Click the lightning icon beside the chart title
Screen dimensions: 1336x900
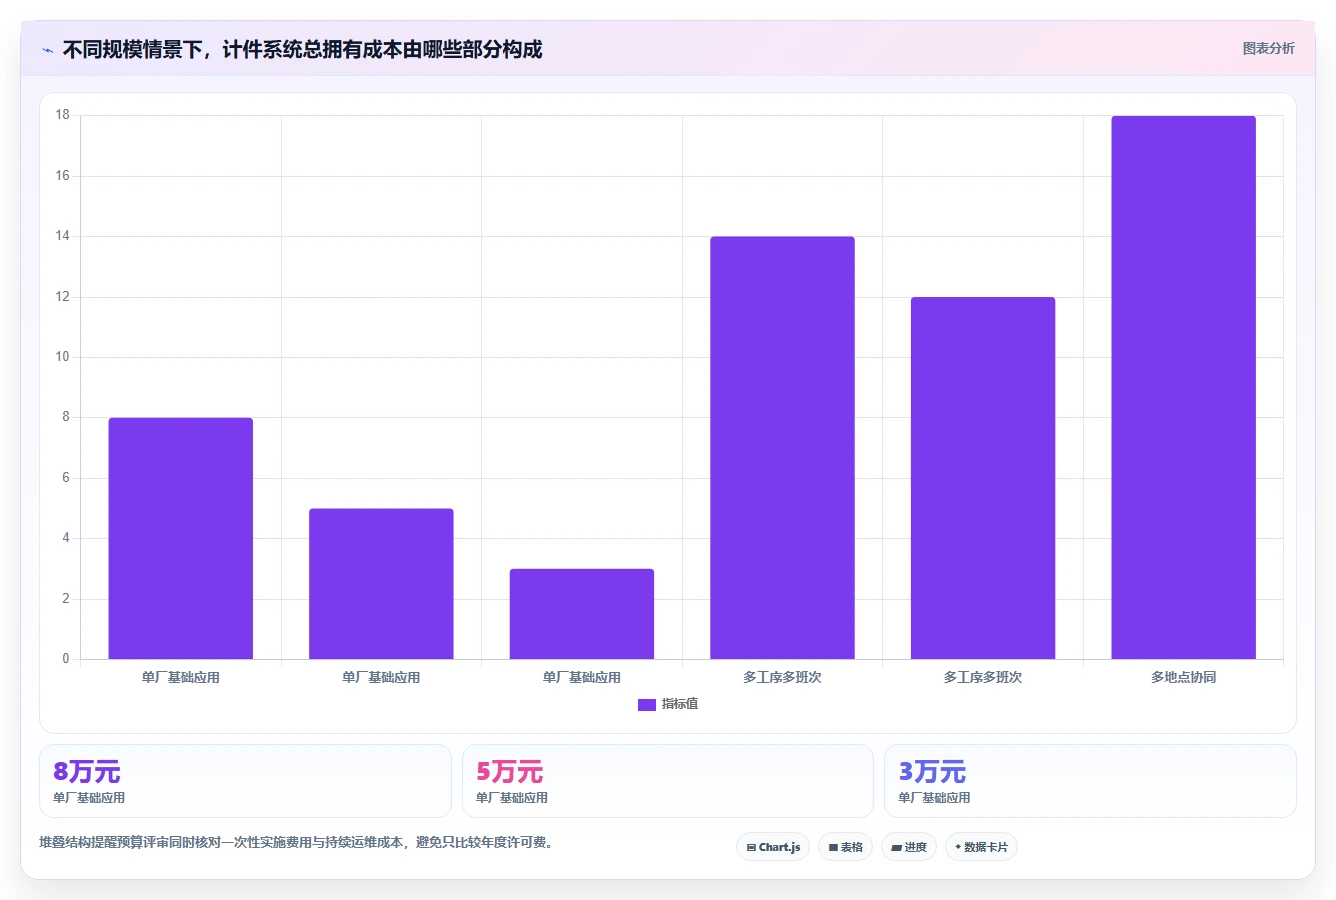click(x=47, y=50)
